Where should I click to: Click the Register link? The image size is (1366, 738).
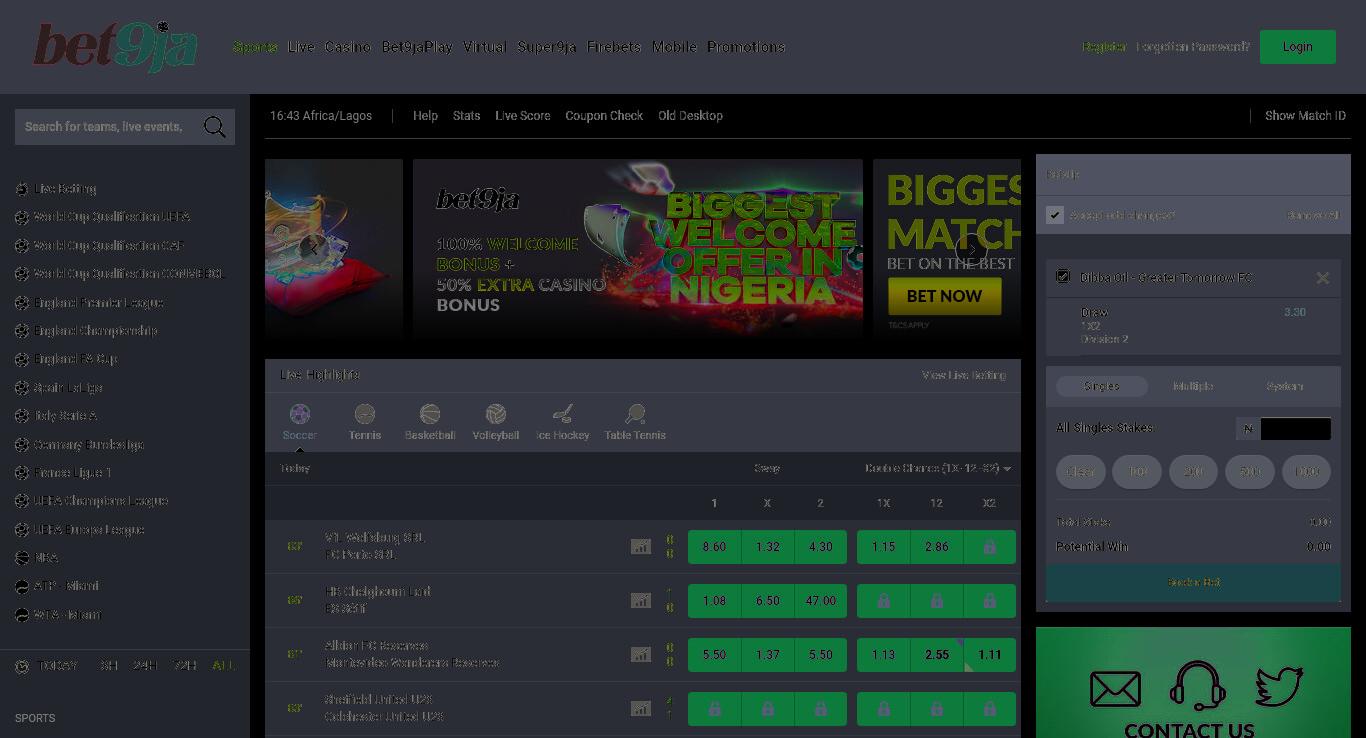click(1104, 47)
